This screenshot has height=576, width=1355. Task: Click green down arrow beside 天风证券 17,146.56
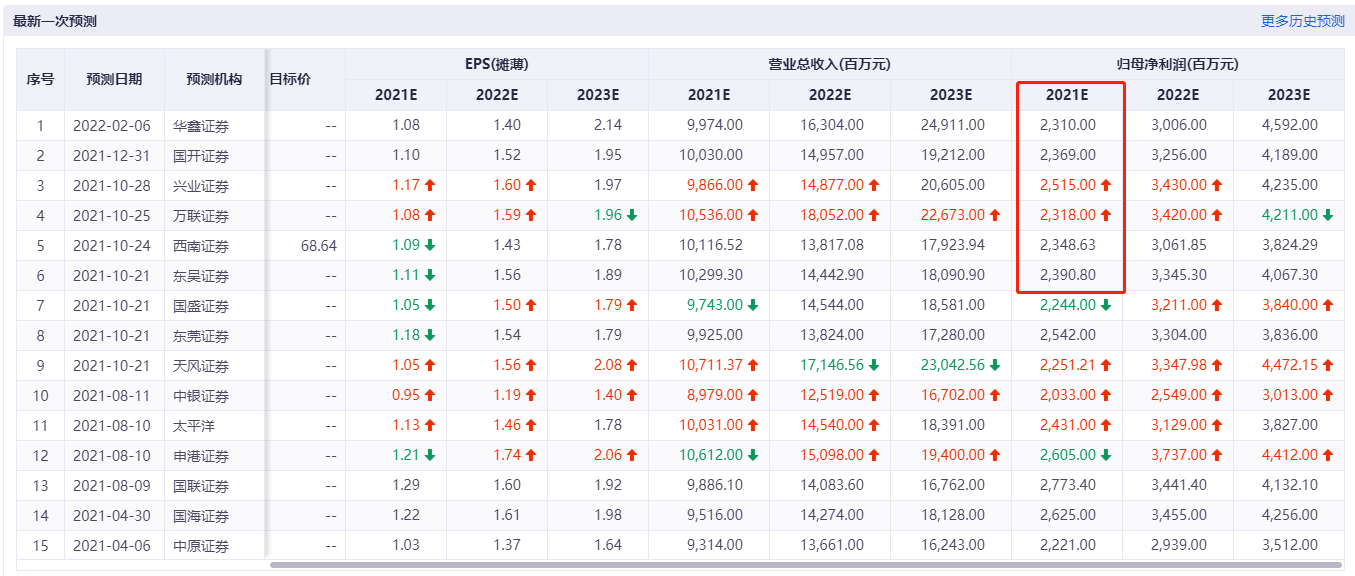click(874, 365)
